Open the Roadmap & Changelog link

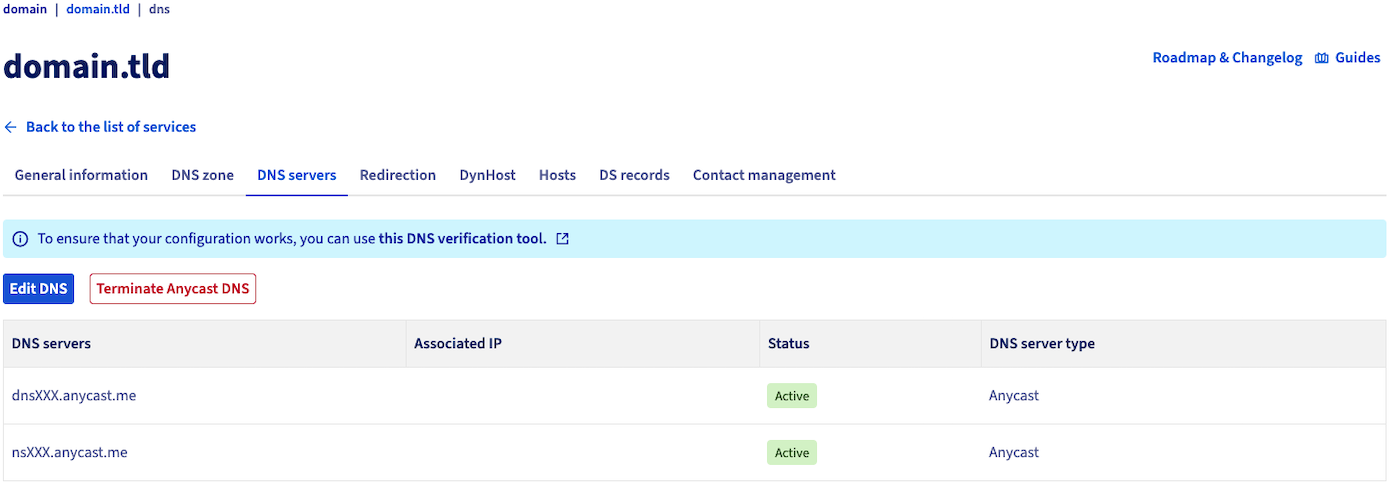pyautogui.click(x=1227, y=58)
